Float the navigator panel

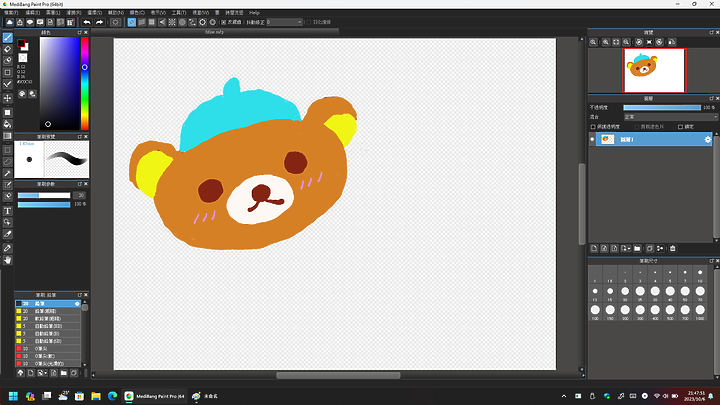tap(711, 33)
